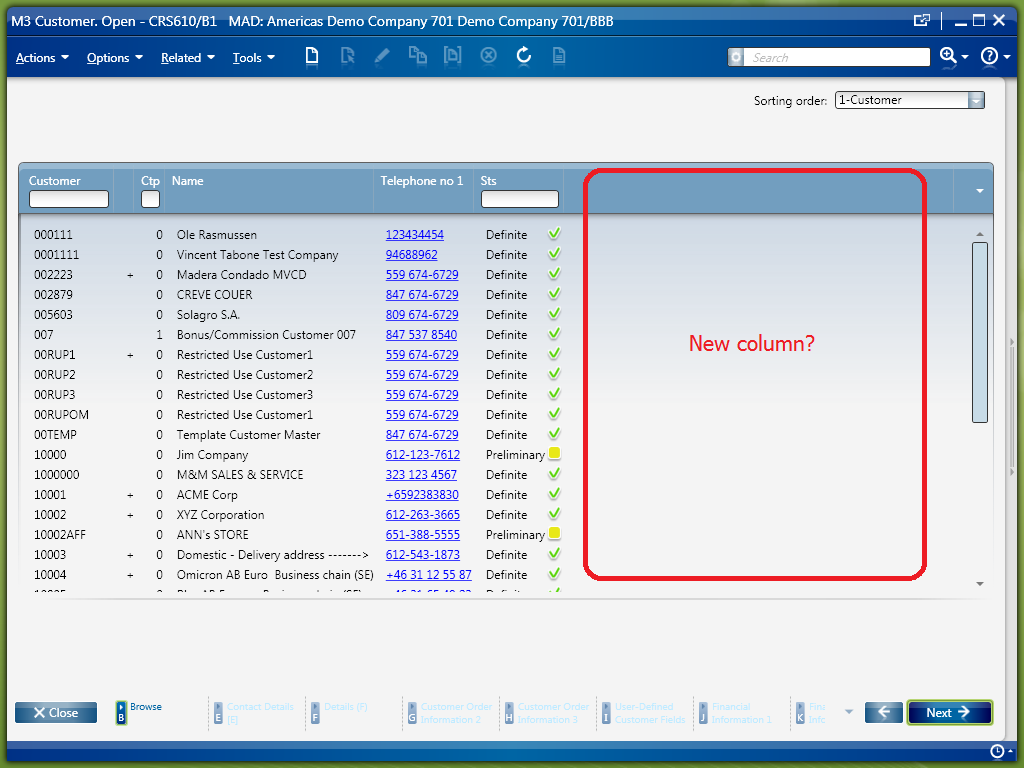Click the Next button
The width and height of the screenshot is (1024, 768).
click(x=949, y=712)
